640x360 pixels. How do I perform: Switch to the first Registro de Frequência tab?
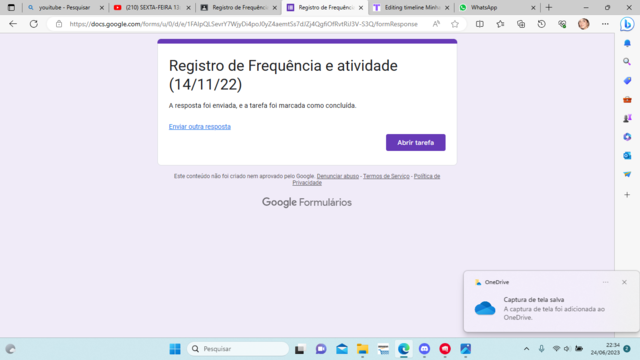pyautogui.click(x=239, y=7)
